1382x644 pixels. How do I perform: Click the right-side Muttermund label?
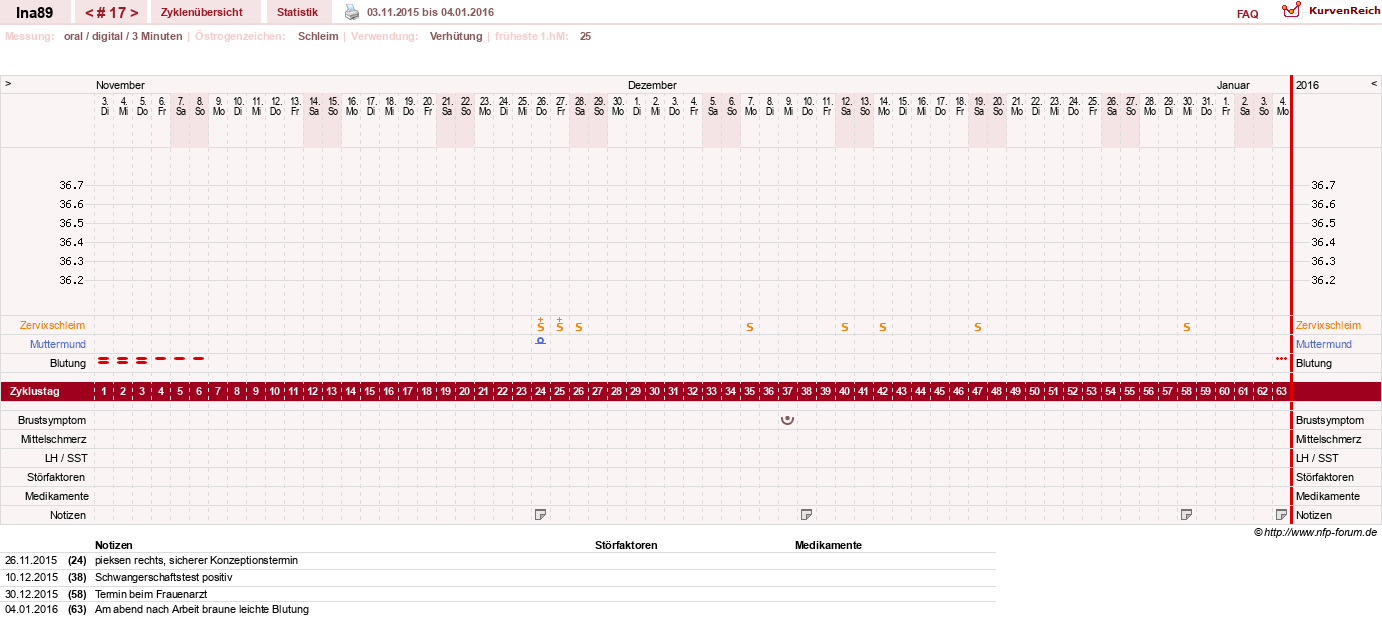1323,344
